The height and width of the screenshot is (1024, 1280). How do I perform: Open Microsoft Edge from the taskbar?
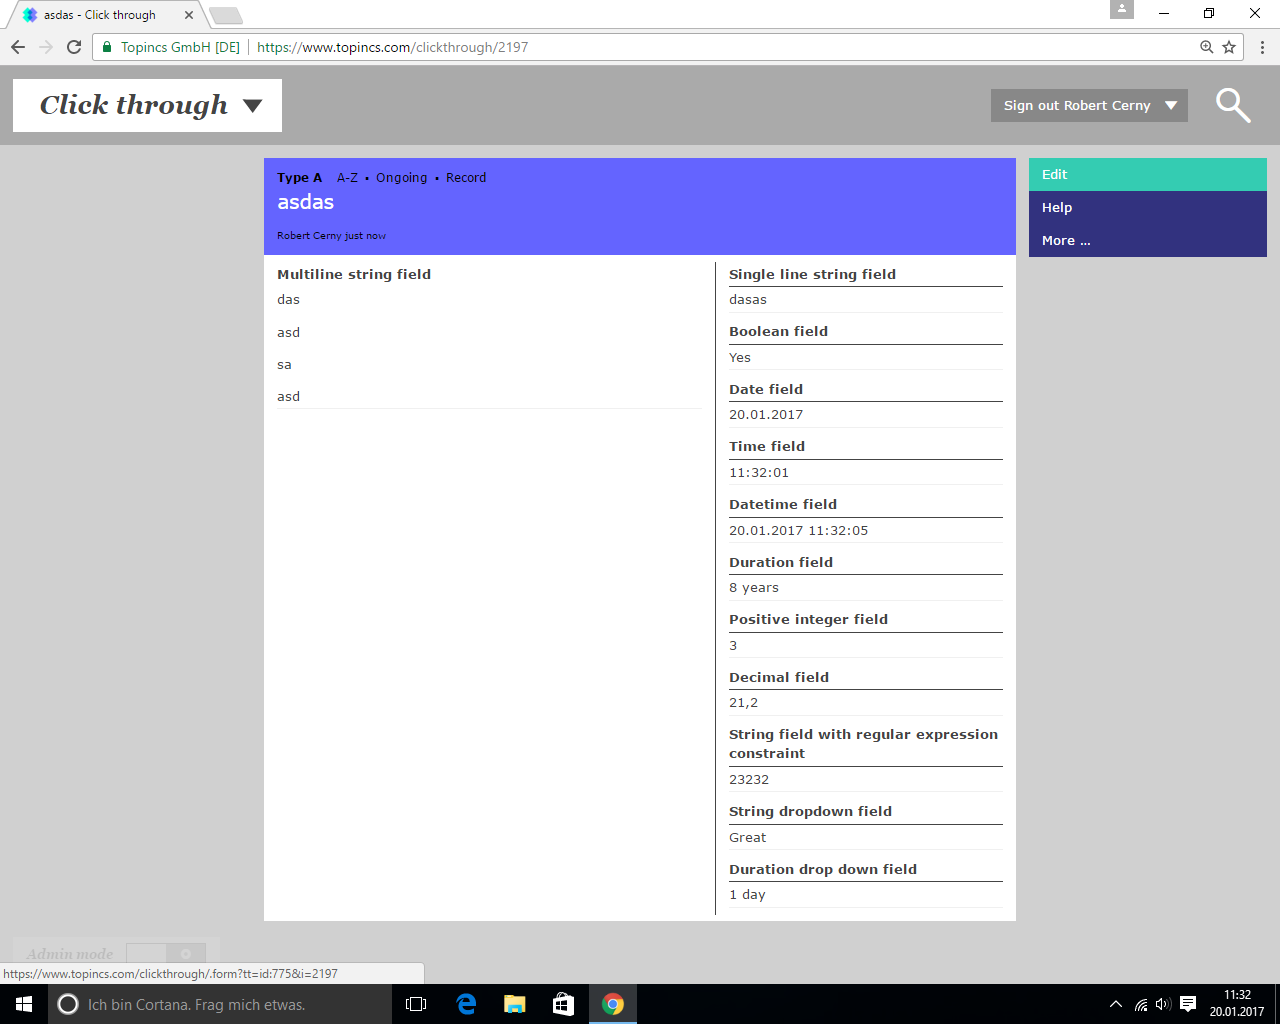pos(466,1004)
